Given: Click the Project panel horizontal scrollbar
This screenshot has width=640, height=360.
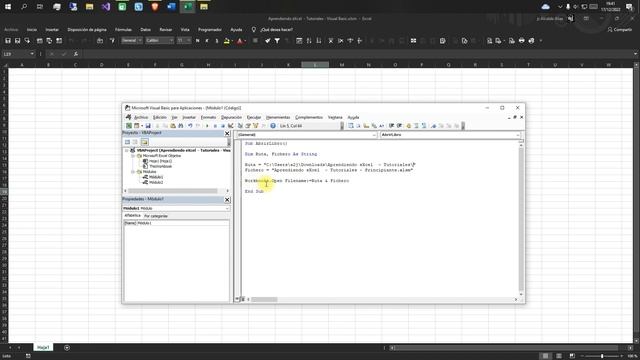Looking at the screenshot, I should click(x=173, y=191).
